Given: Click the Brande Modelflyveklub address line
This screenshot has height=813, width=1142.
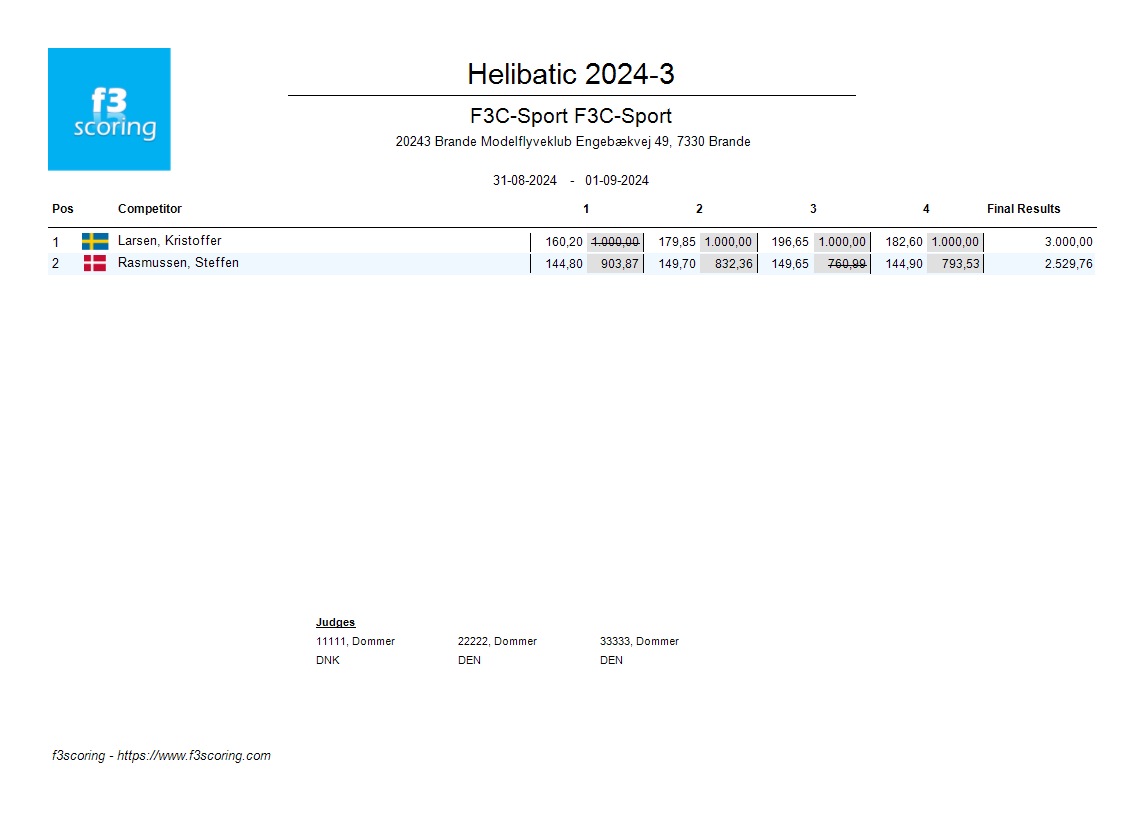Looking at the screenshot, I should [573, 141].
